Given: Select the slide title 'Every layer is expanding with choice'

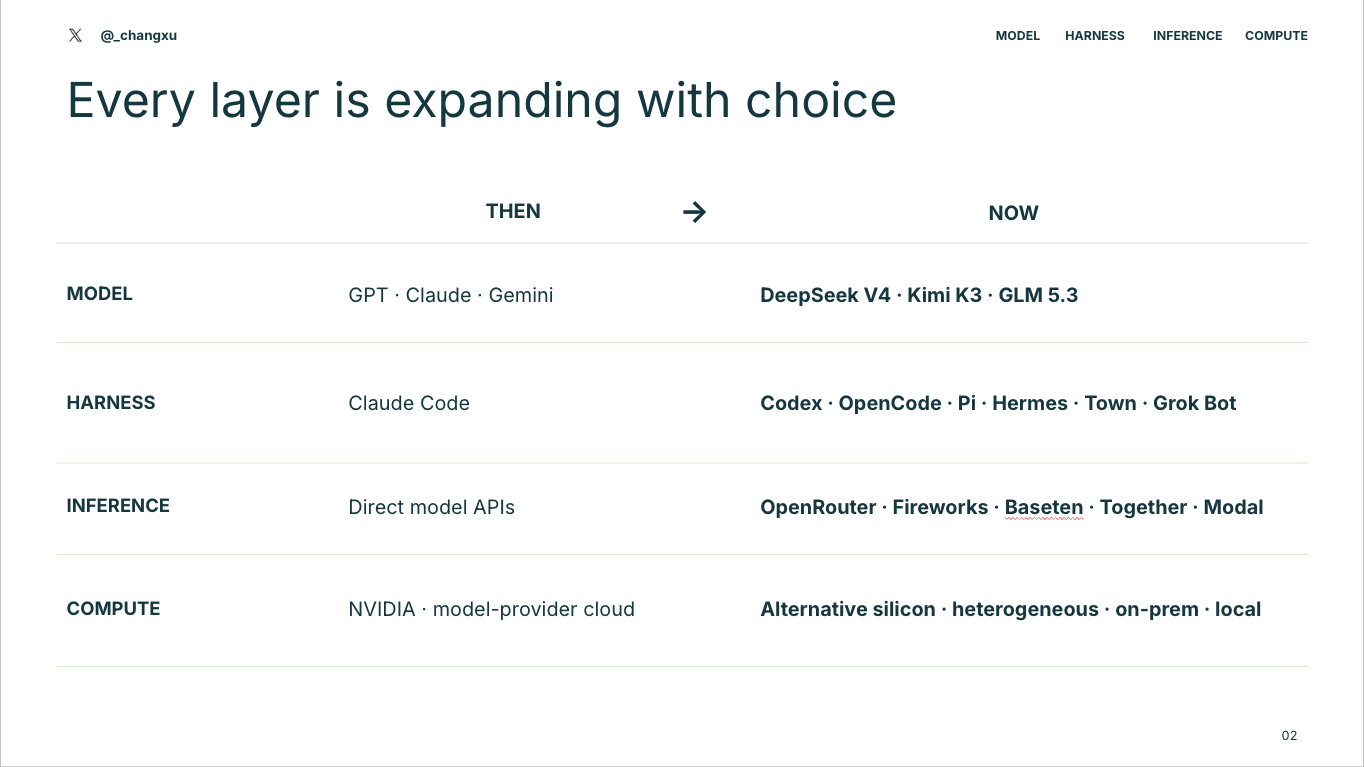Looking at the screenshot, I should tap(482, 101).
